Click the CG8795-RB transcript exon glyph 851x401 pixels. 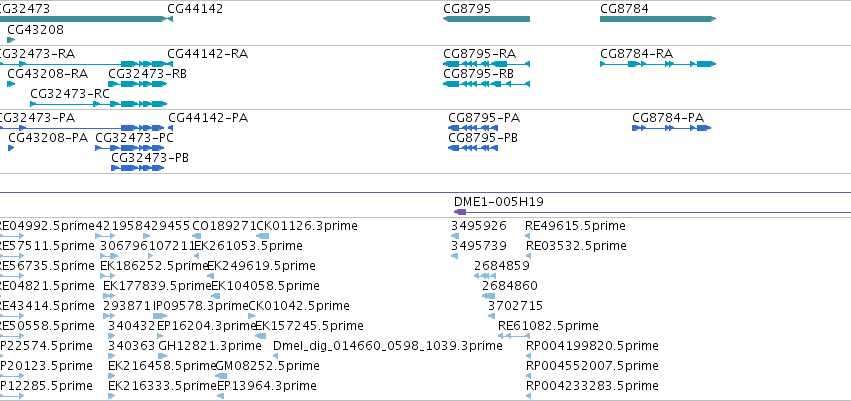click(486, 84)
